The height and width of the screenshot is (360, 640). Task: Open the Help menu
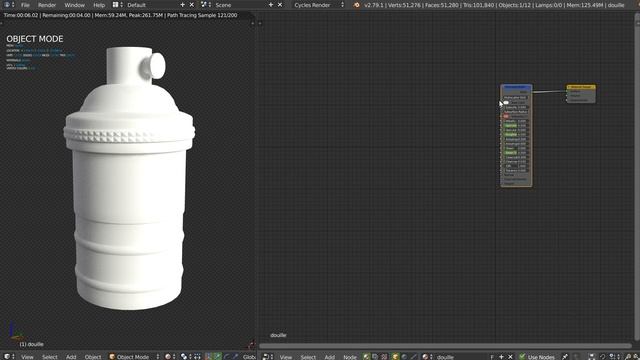99,5
